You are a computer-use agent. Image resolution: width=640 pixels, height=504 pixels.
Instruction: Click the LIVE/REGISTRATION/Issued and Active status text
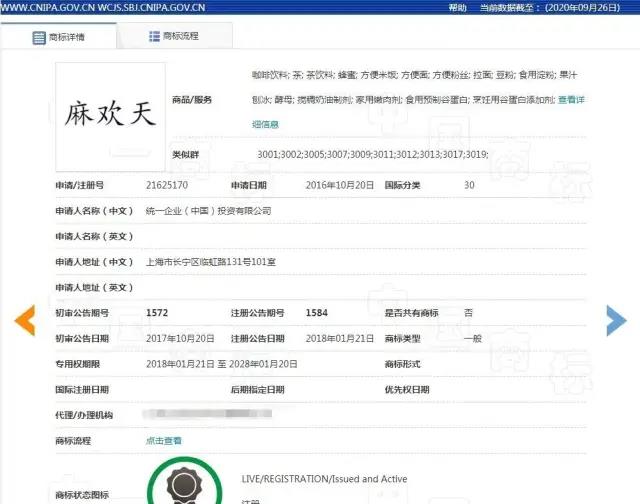(324, 479)
